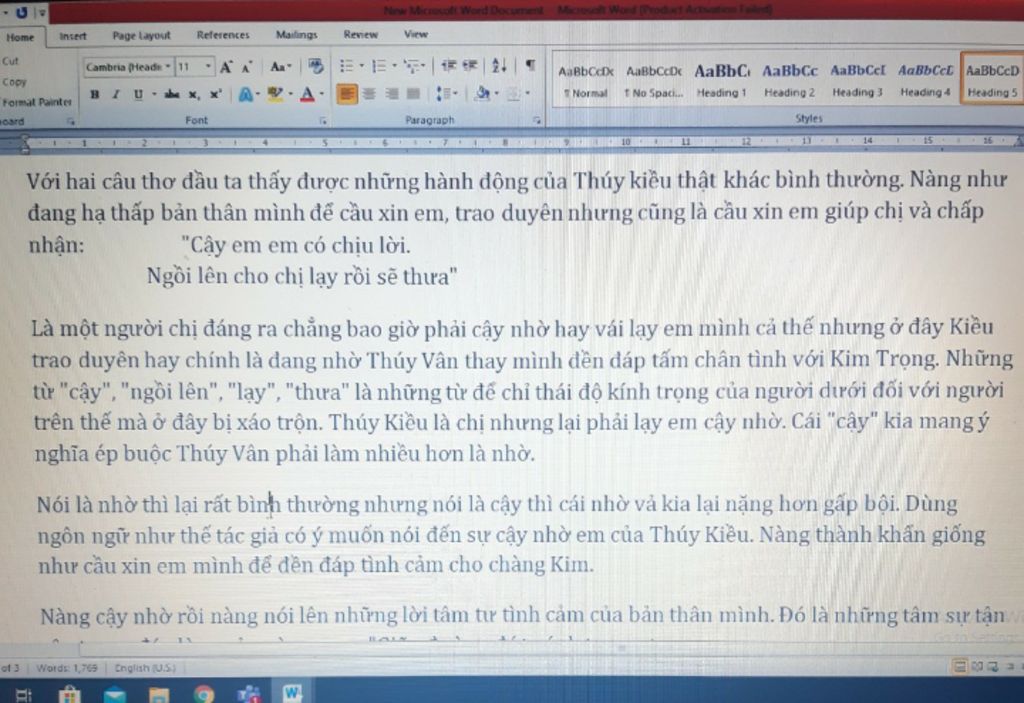Align text left
The image size is (1024, 703).
click(x=347, y=94)
